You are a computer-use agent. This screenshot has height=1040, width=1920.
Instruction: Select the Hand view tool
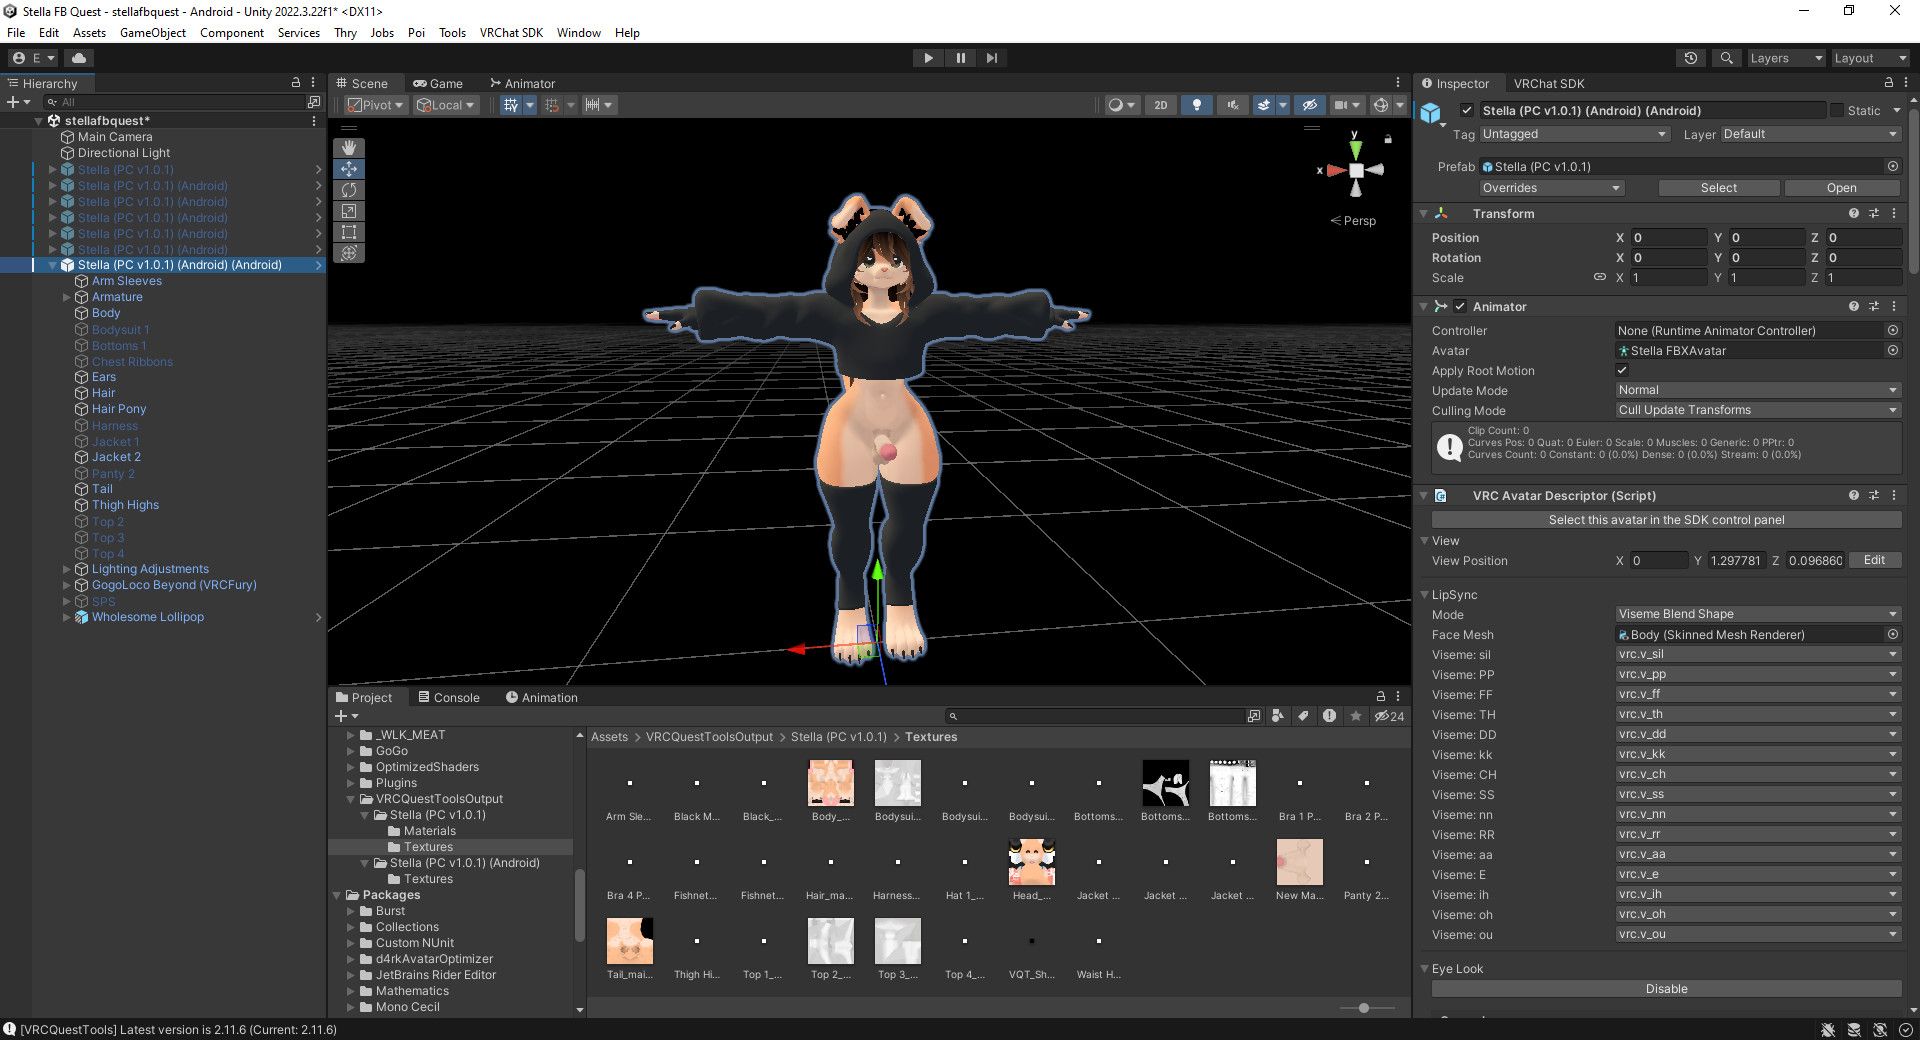coord(348,148)
